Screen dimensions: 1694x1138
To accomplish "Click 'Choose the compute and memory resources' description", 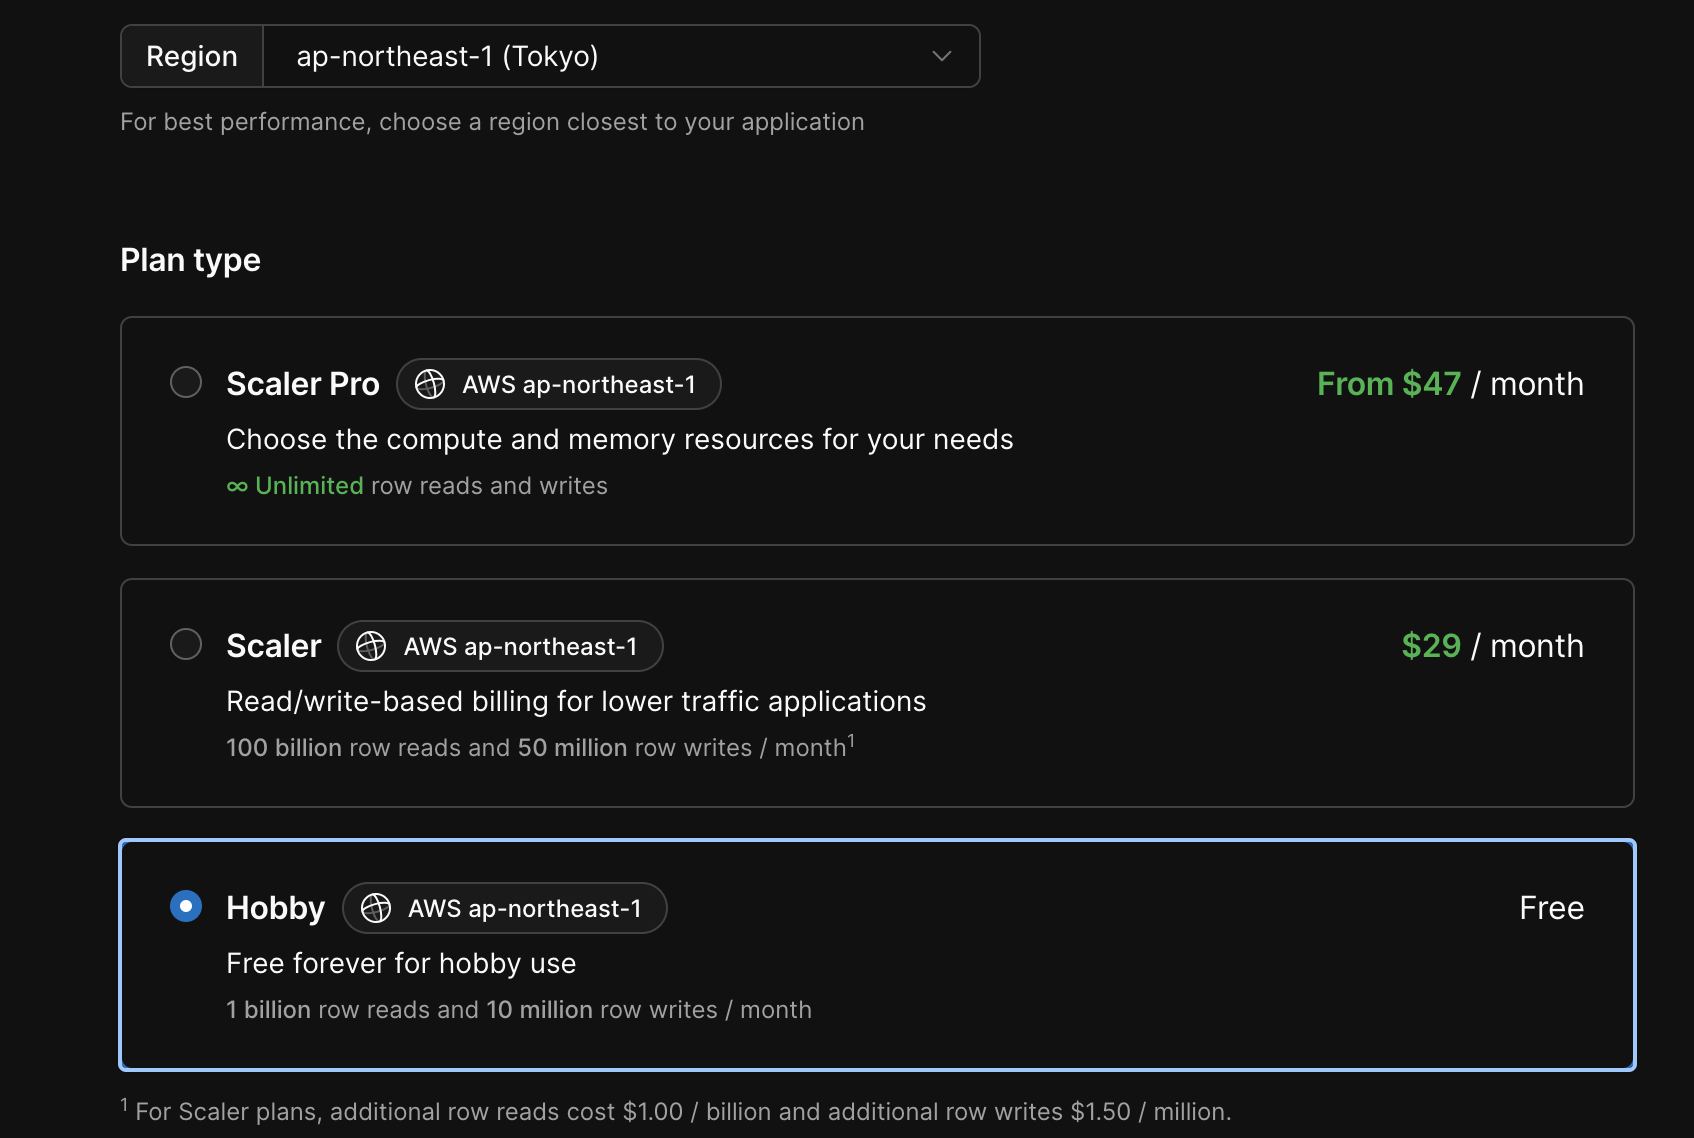I will pos(620,440).
